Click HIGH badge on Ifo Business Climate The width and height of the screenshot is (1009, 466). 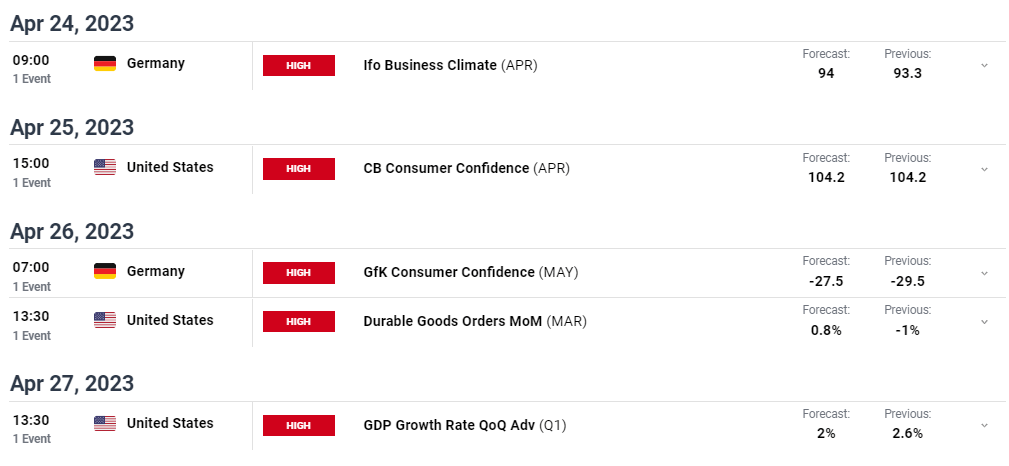point(299,66)
